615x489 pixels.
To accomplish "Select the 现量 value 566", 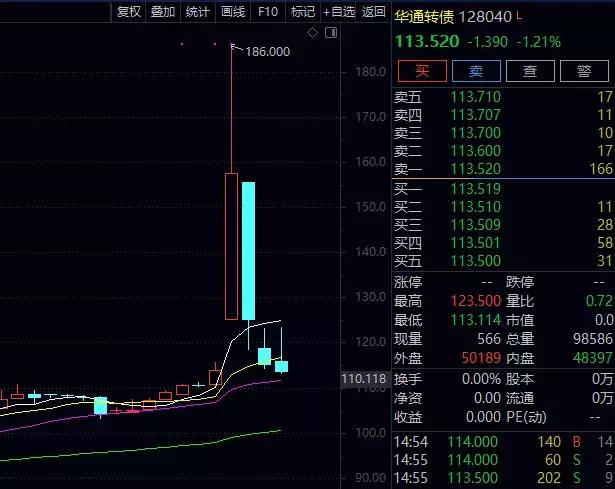I will point(489,339).
